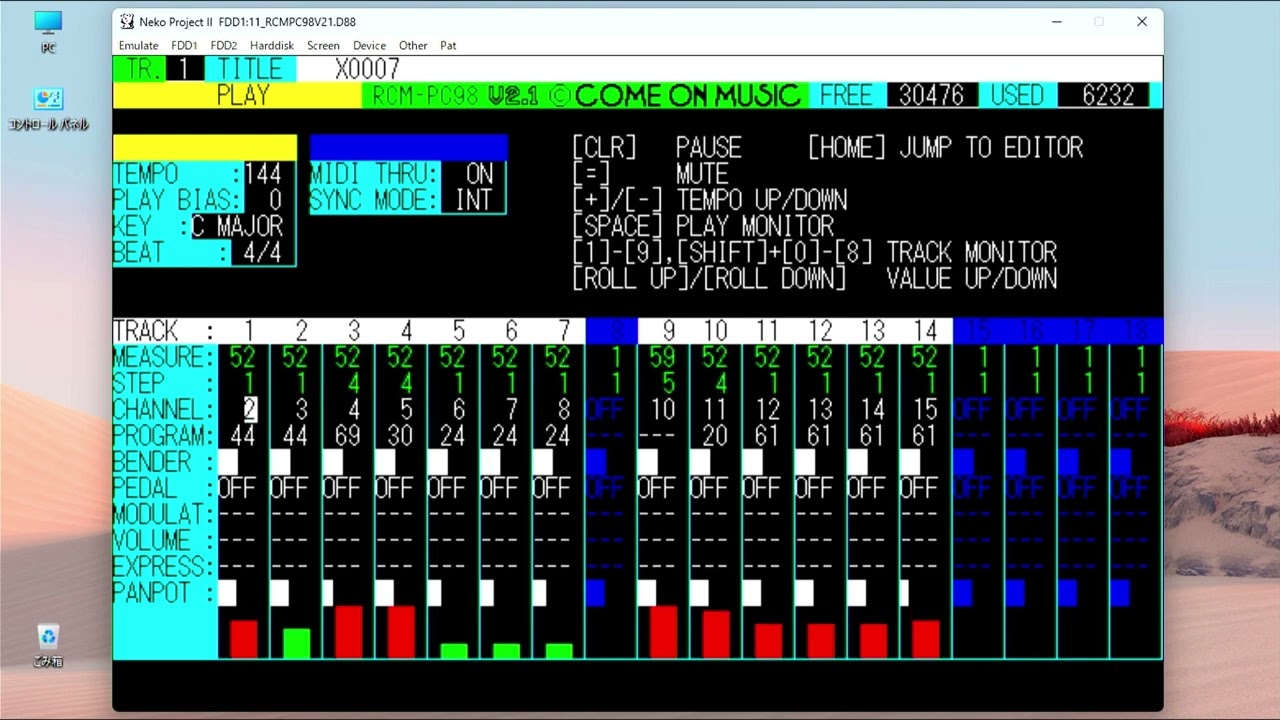Click measure value 59 of track 9
Viewport: 1280px width, 720px height.
[662, 357]
